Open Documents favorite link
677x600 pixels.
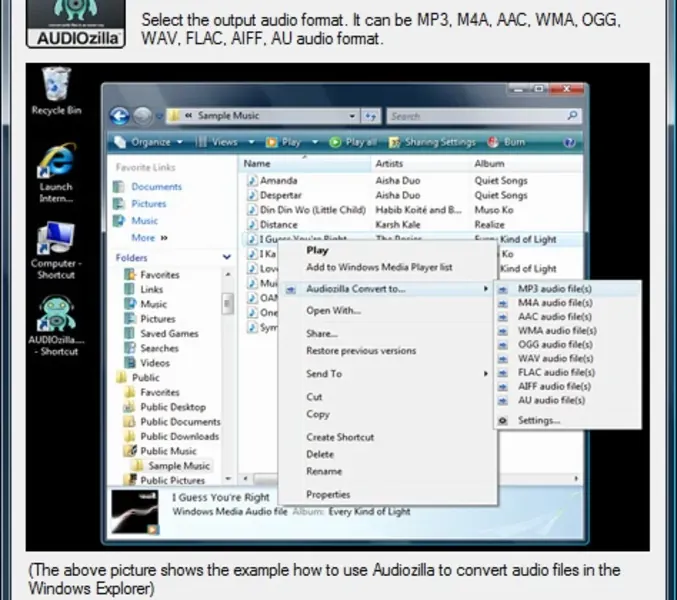pos(147,186)
